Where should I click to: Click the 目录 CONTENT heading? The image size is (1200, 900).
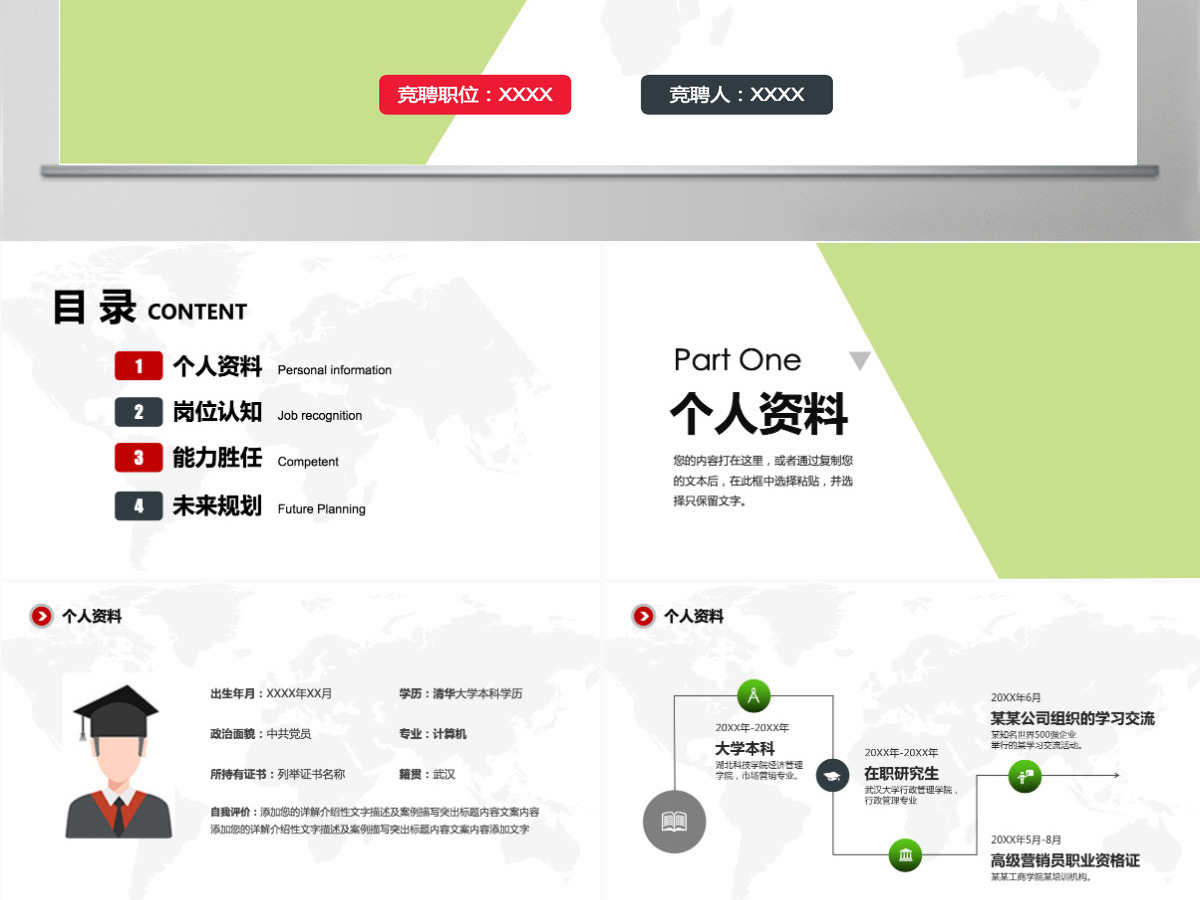coord(149,308)
